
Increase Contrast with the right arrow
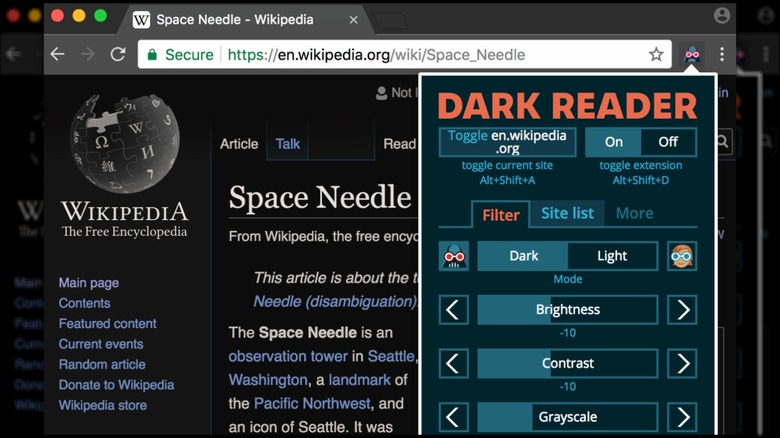pos(683,363)
